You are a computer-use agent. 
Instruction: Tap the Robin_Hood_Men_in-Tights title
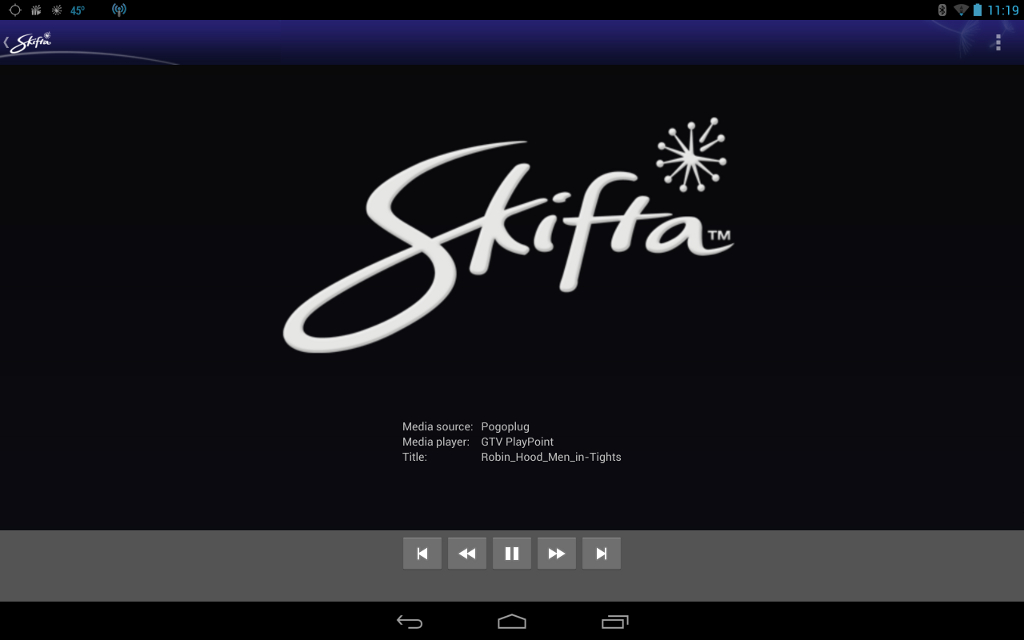[551, 457]
